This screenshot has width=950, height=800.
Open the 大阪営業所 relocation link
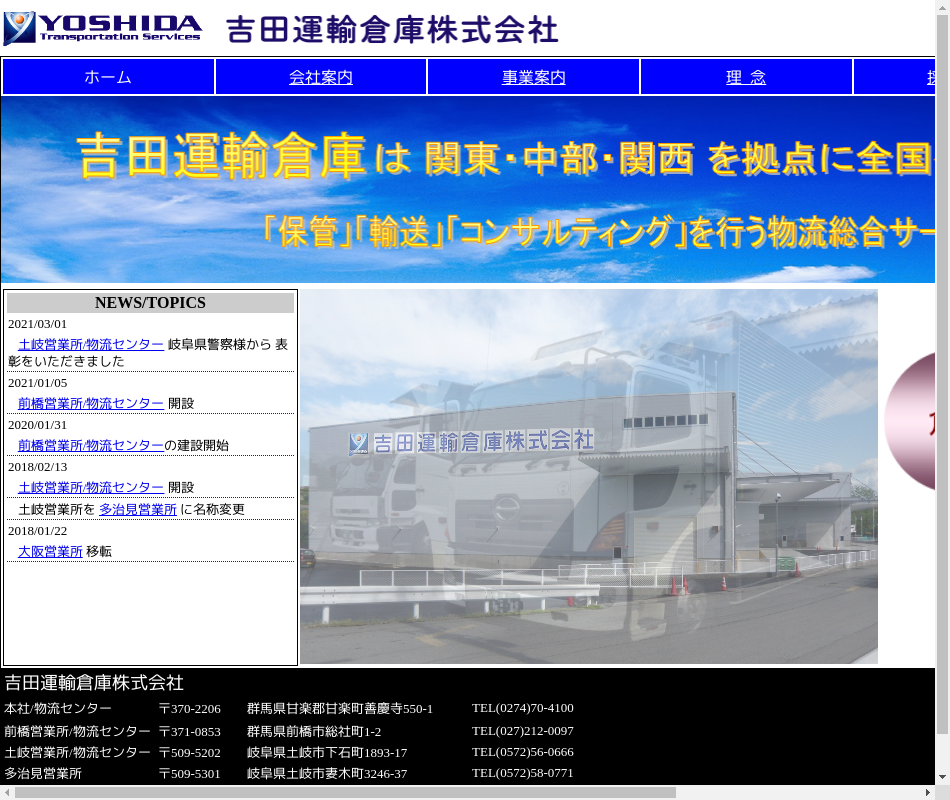click(x=50, y=551)
